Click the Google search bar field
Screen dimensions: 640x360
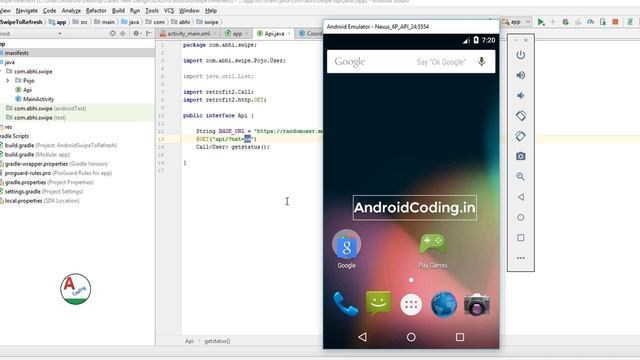(411, 62)
